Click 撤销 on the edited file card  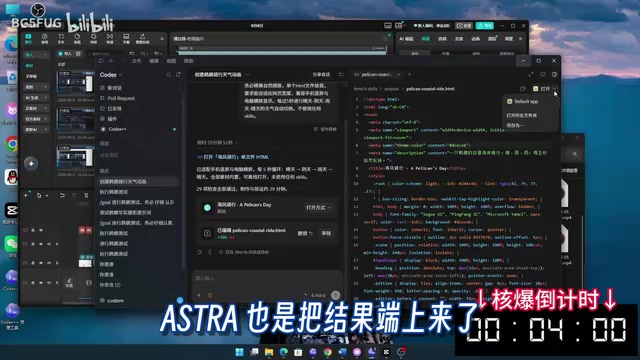point(305,233)
